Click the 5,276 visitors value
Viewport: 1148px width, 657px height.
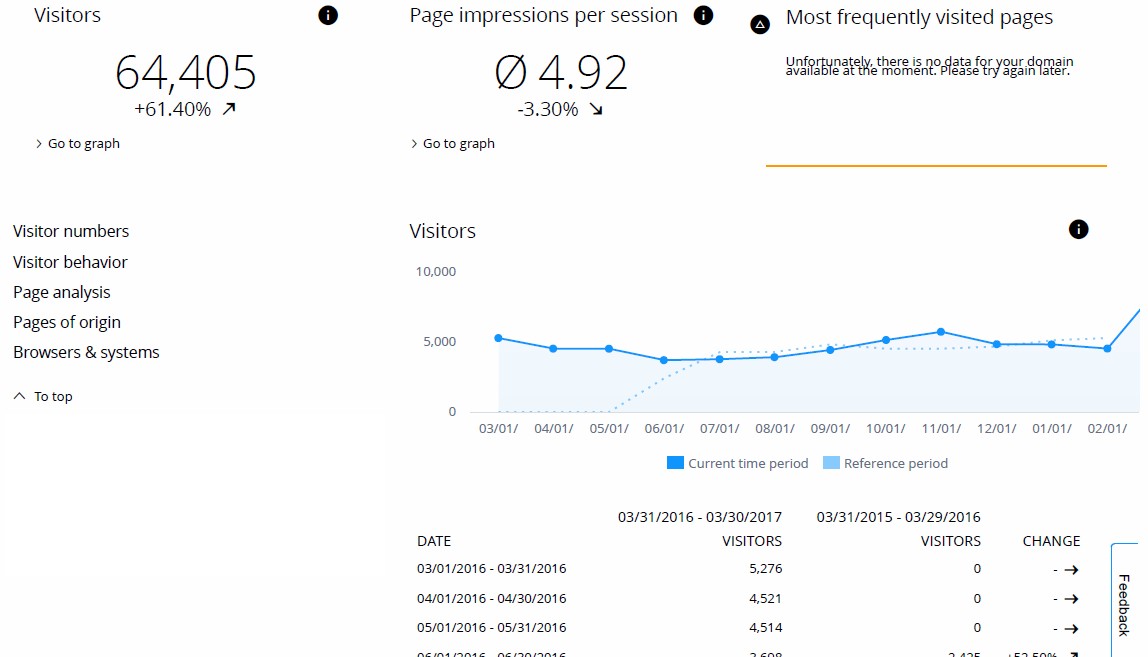[x=766, y=568]
